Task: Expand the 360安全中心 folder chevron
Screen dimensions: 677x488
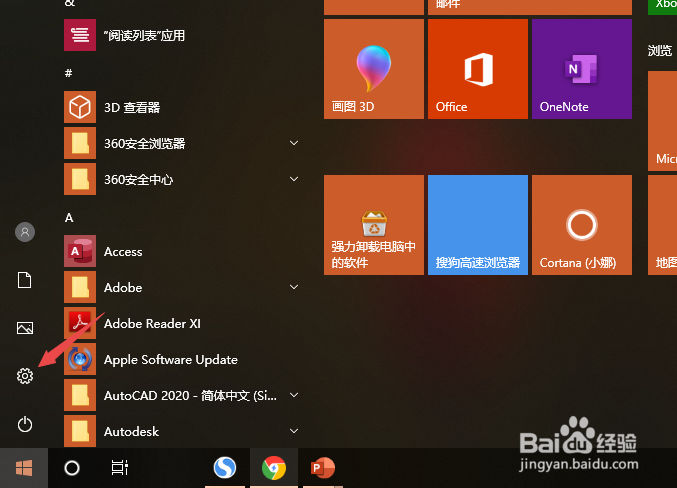Action: (x=294, y=179)
